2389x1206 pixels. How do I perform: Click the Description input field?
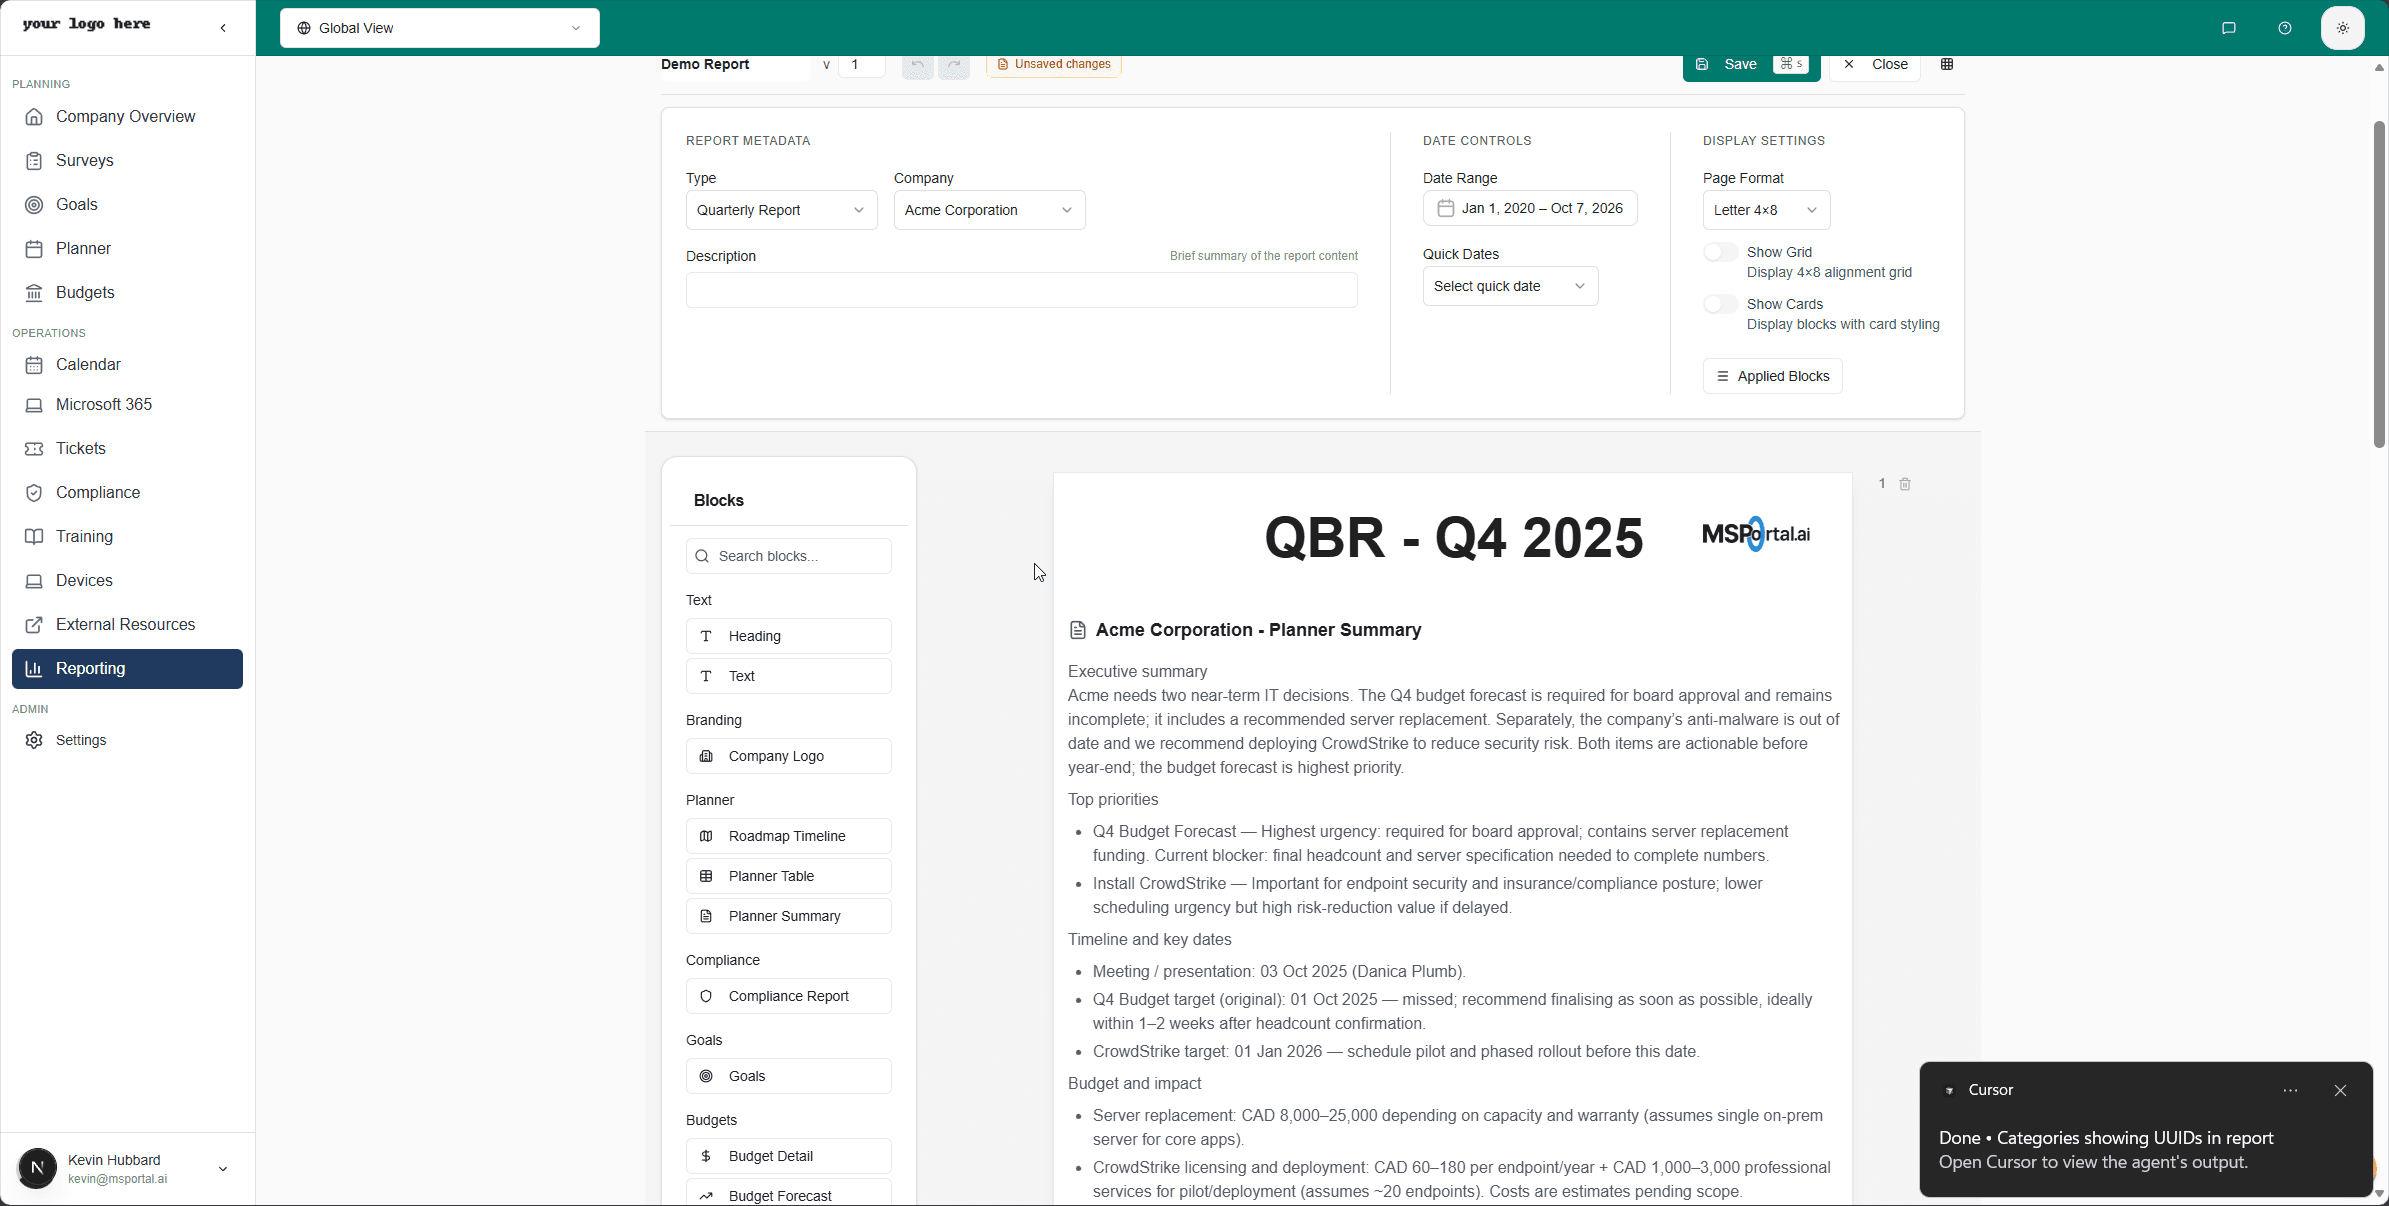(1021, 290)
